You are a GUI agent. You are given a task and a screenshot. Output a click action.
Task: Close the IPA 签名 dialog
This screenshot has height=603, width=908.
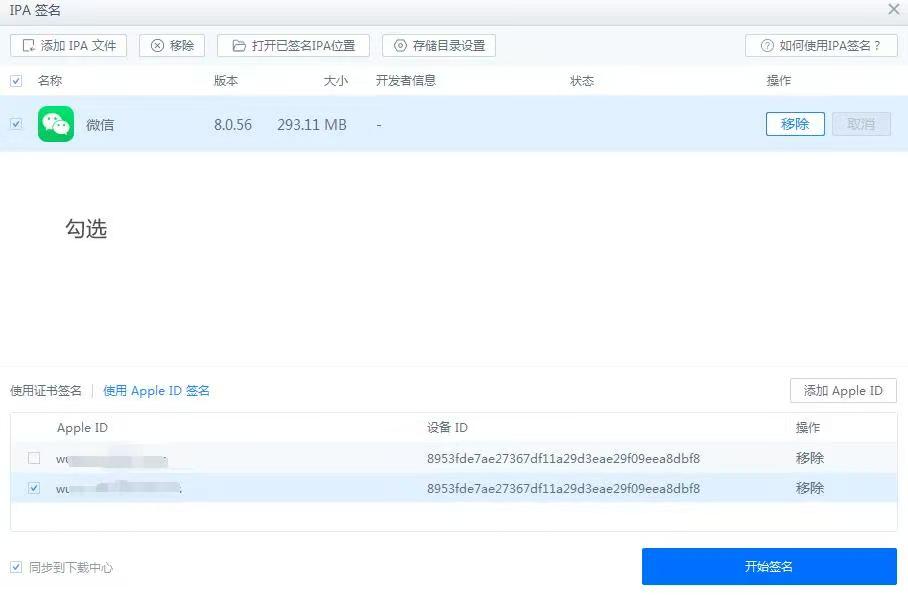[x=893, y=10]
